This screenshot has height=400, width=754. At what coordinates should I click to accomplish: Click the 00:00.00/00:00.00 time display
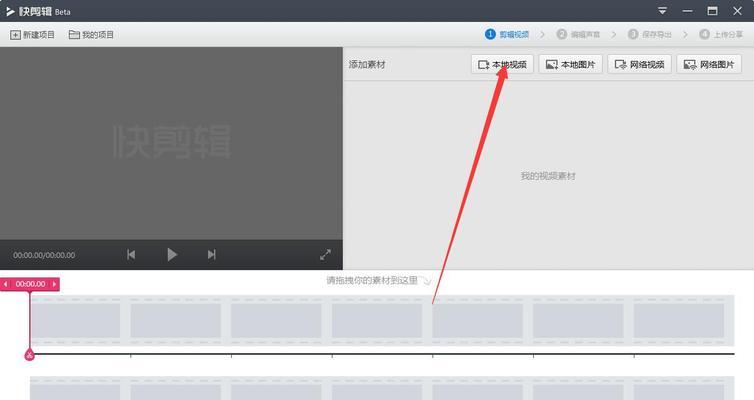(44, 255)
